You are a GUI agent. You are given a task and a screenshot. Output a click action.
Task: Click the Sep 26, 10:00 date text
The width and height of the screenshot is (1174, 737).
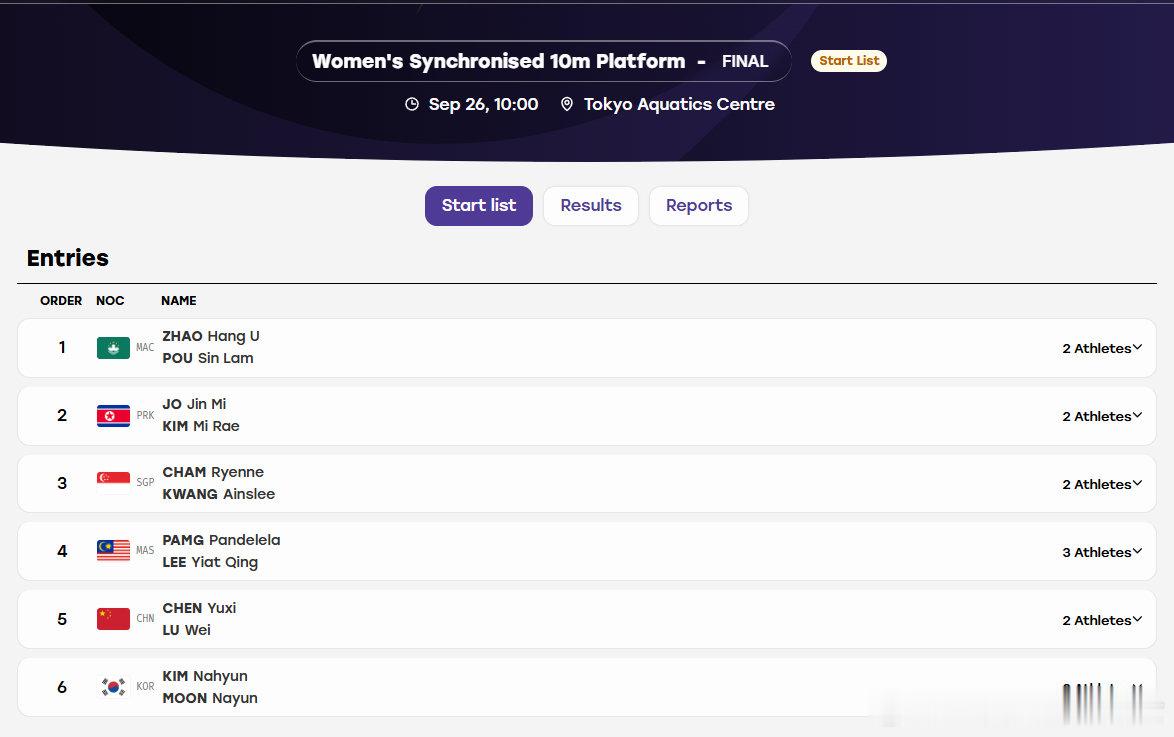click(484, 104)
